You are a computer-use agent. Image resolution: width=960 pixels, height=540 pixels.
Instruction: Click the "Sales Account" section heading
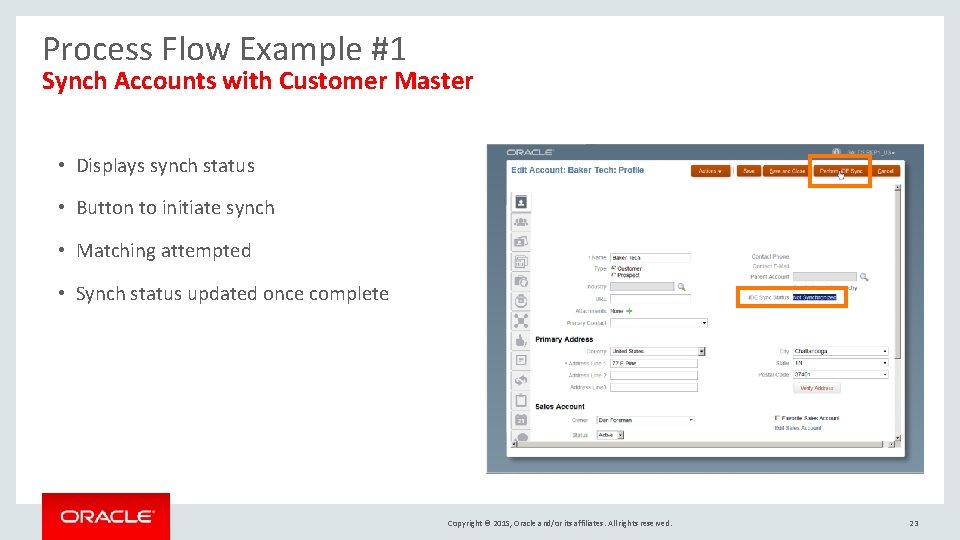point(560,407)
